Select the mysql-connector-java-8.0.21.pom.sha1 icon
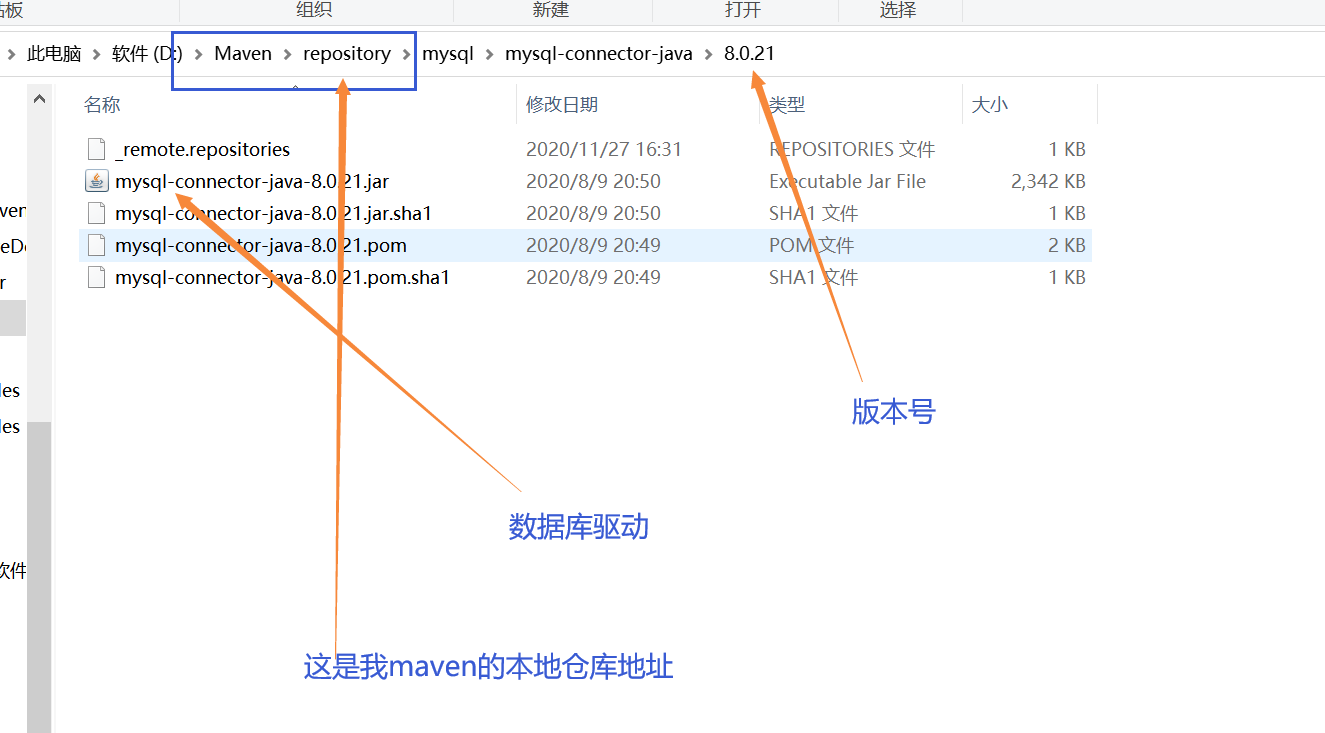The width and height of the screenshot is (1325, 733). tap(95, 276)
